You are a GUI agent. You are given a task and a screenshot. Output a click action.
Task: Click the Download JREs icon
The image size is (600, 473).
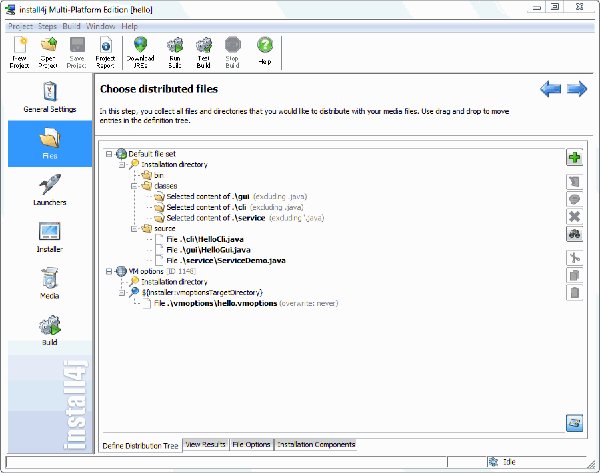[x=140, y=53]
